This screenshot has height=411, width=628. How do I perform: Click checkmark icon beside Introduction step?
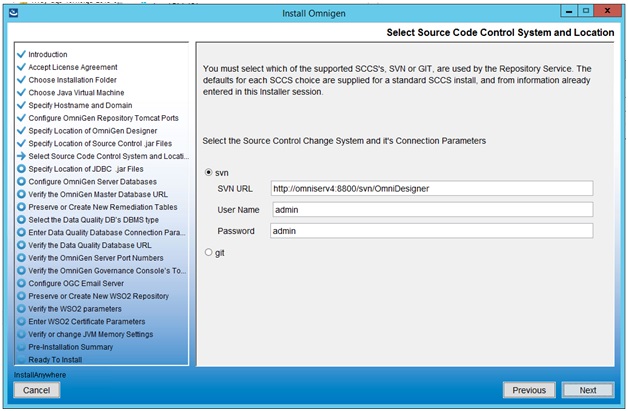pyautogui.click(x=22, y=54)
